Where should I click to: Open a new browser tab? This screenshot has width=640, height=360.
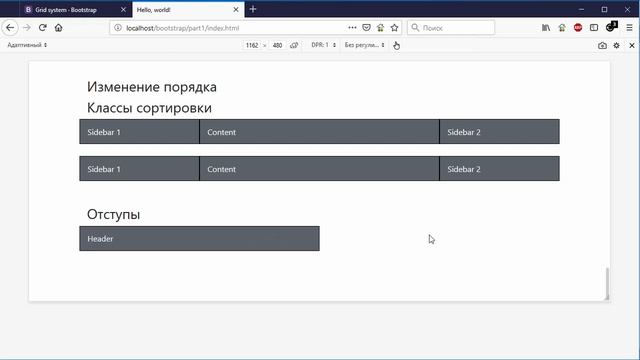tap(253, 9)
